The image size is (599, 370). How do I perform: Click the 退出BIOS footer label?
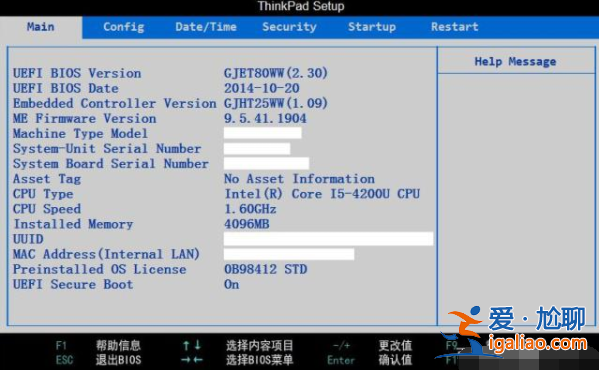[x=118, y=360]
